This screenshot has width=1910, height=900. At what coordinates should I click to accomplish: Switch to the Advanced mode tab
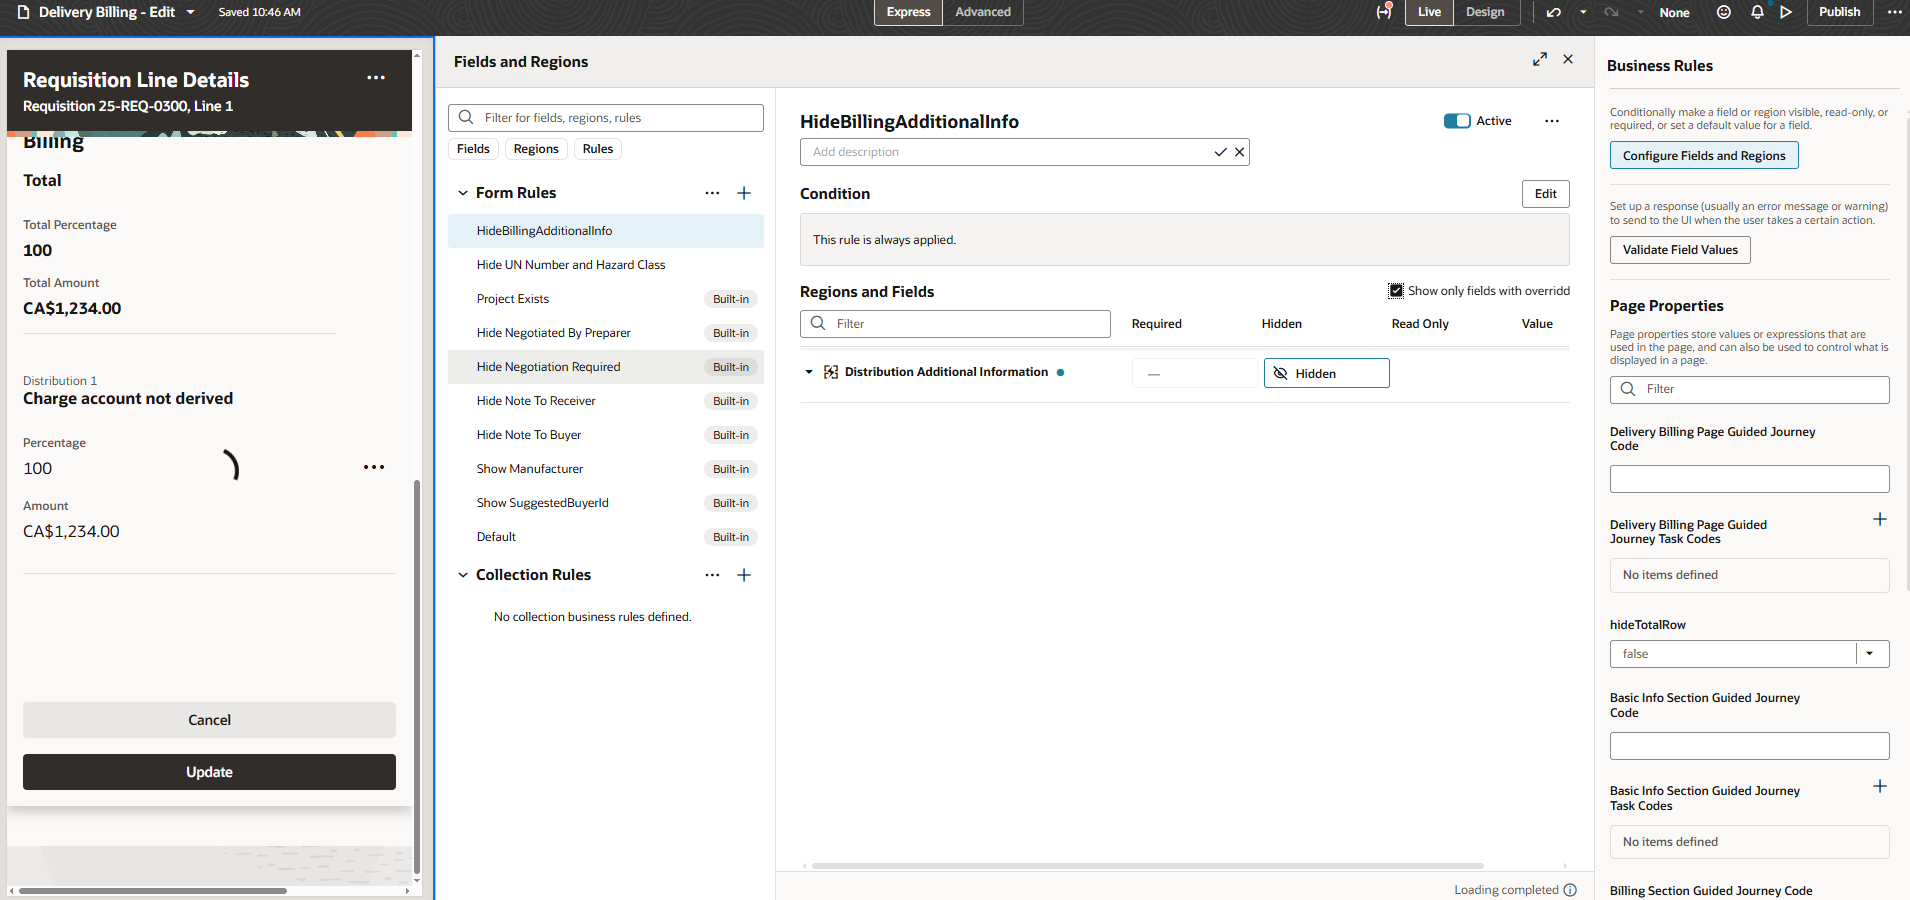click(x=982, y=12)
